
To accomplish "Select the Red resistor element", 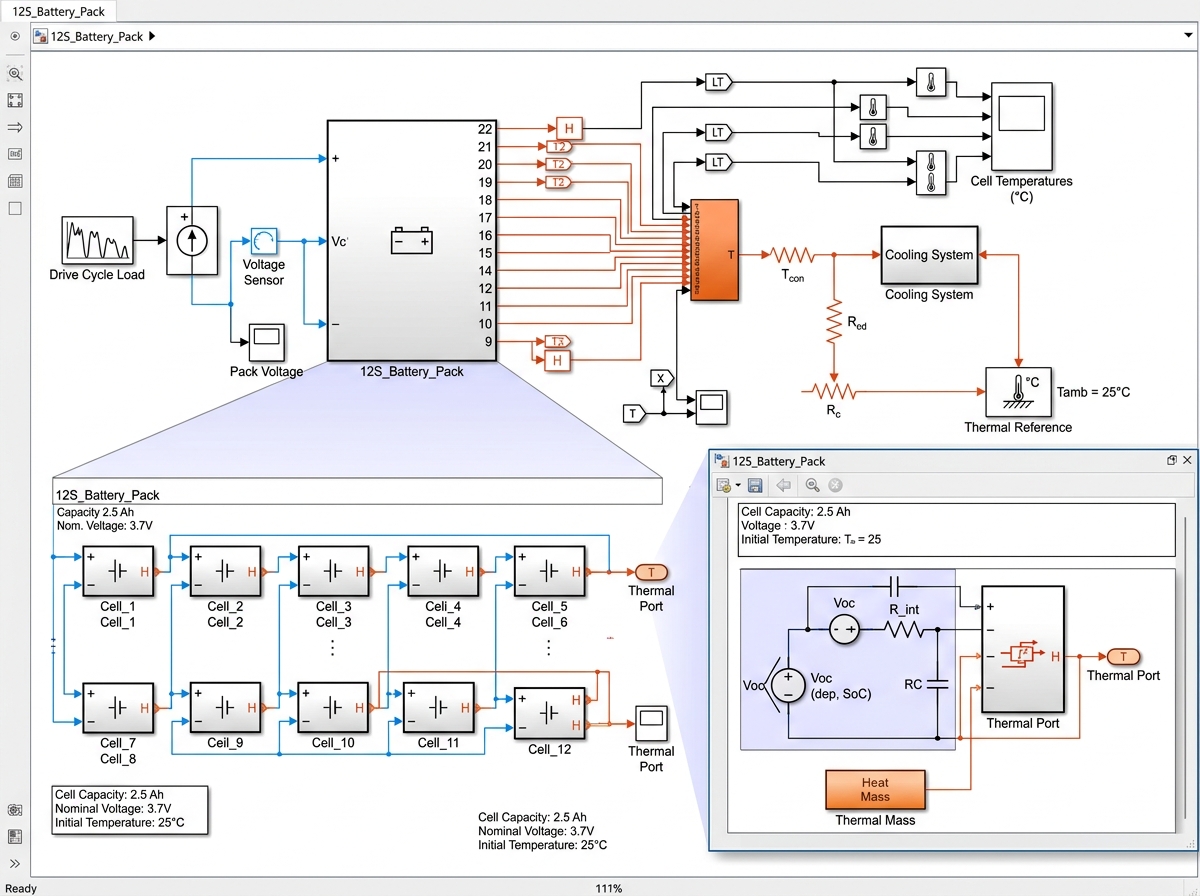I will click(832, 322).
